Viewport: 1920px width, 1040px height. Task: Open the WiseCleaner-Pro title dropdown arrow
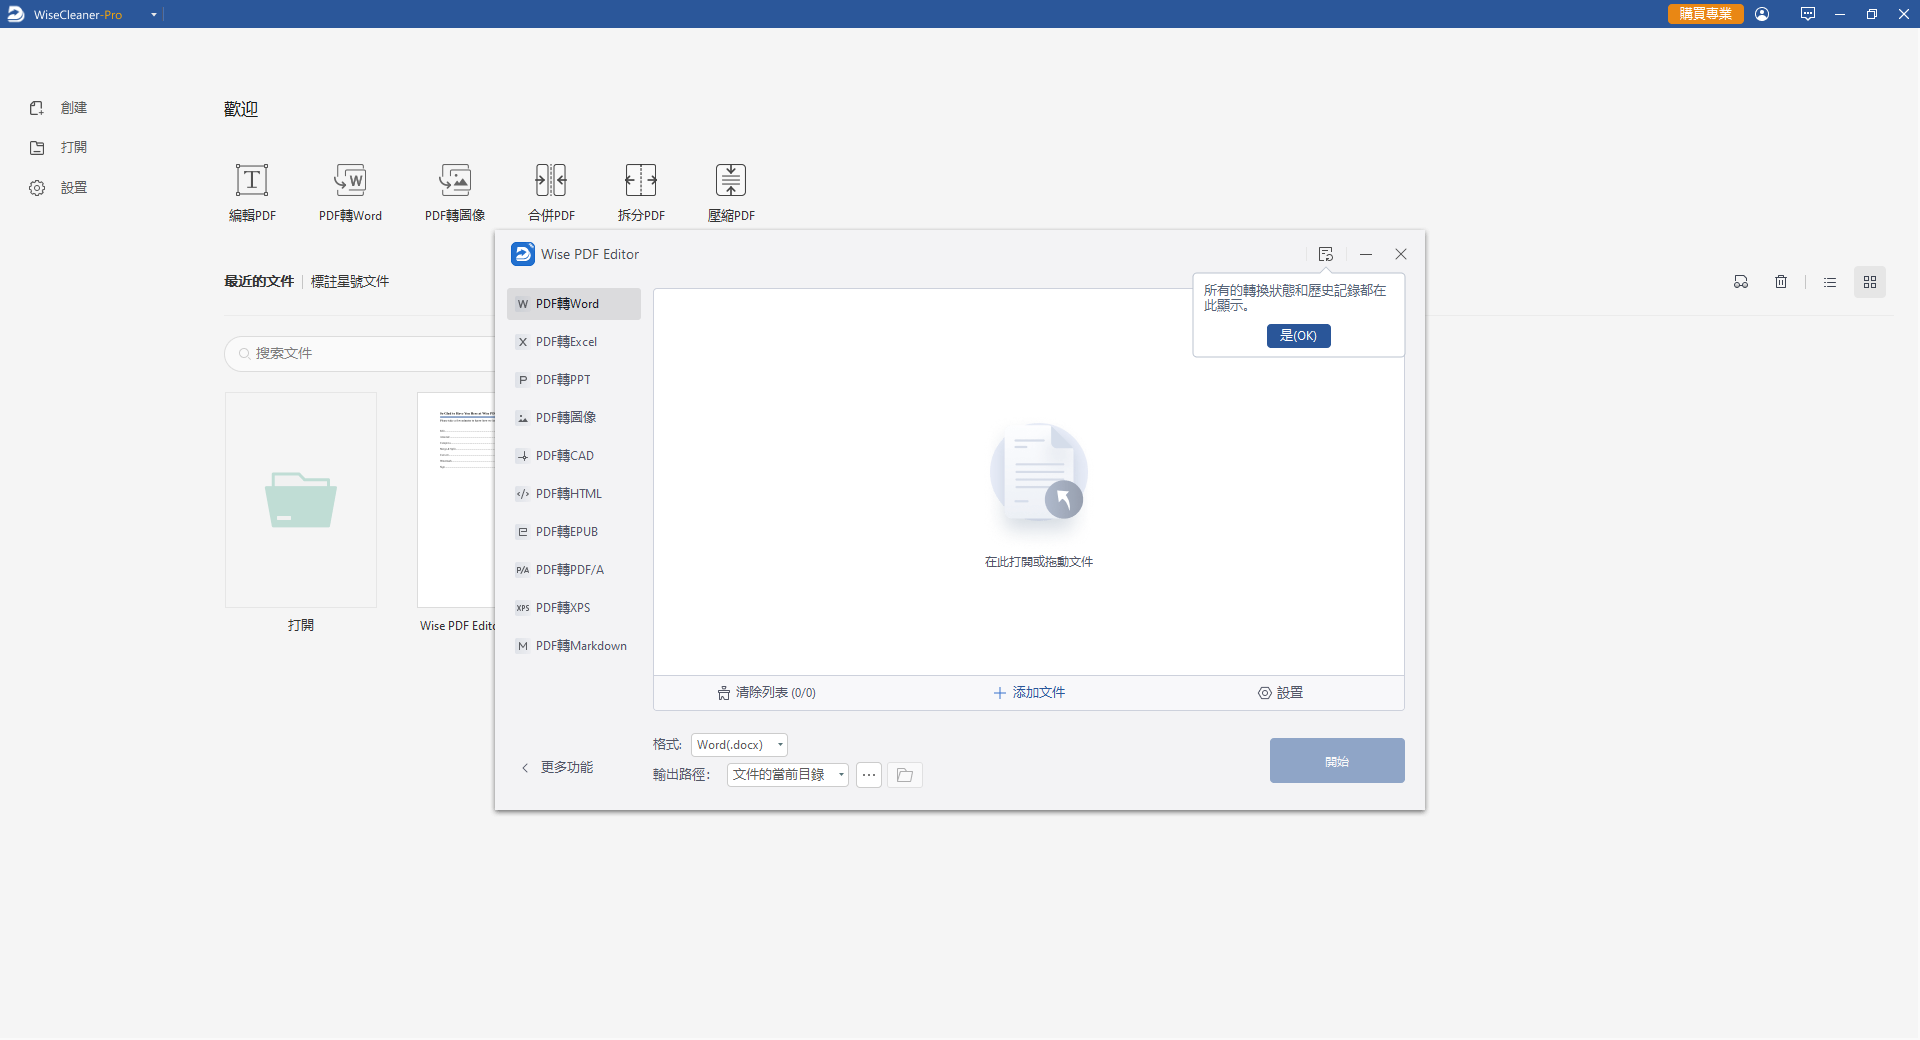click(154, 15)
